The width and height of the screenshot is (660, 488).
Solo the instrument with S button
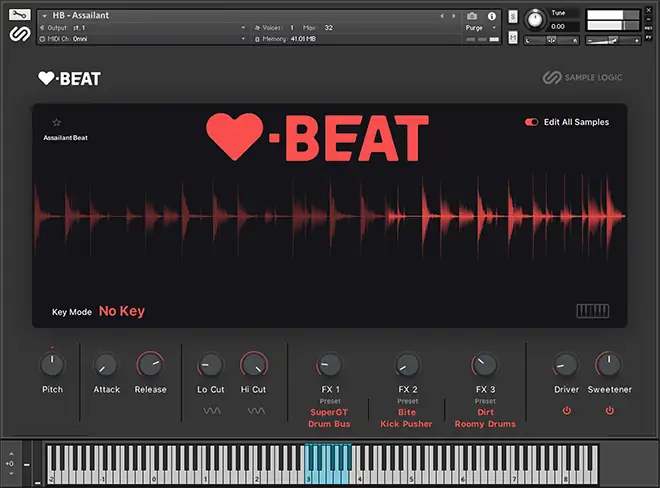(x=513, y=16)
